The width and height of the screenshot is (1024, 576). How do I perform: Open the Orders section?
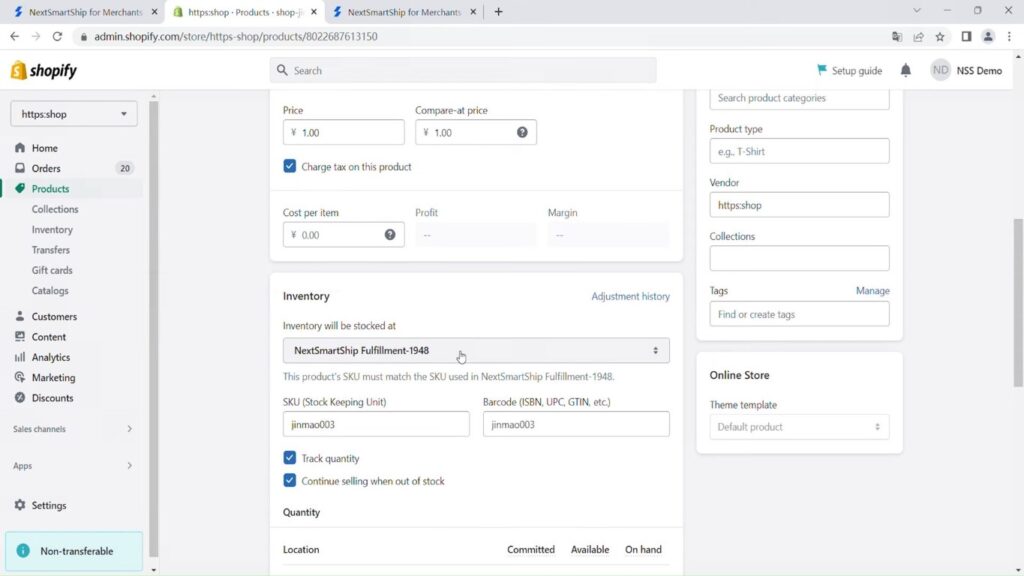tap(46, 168)
